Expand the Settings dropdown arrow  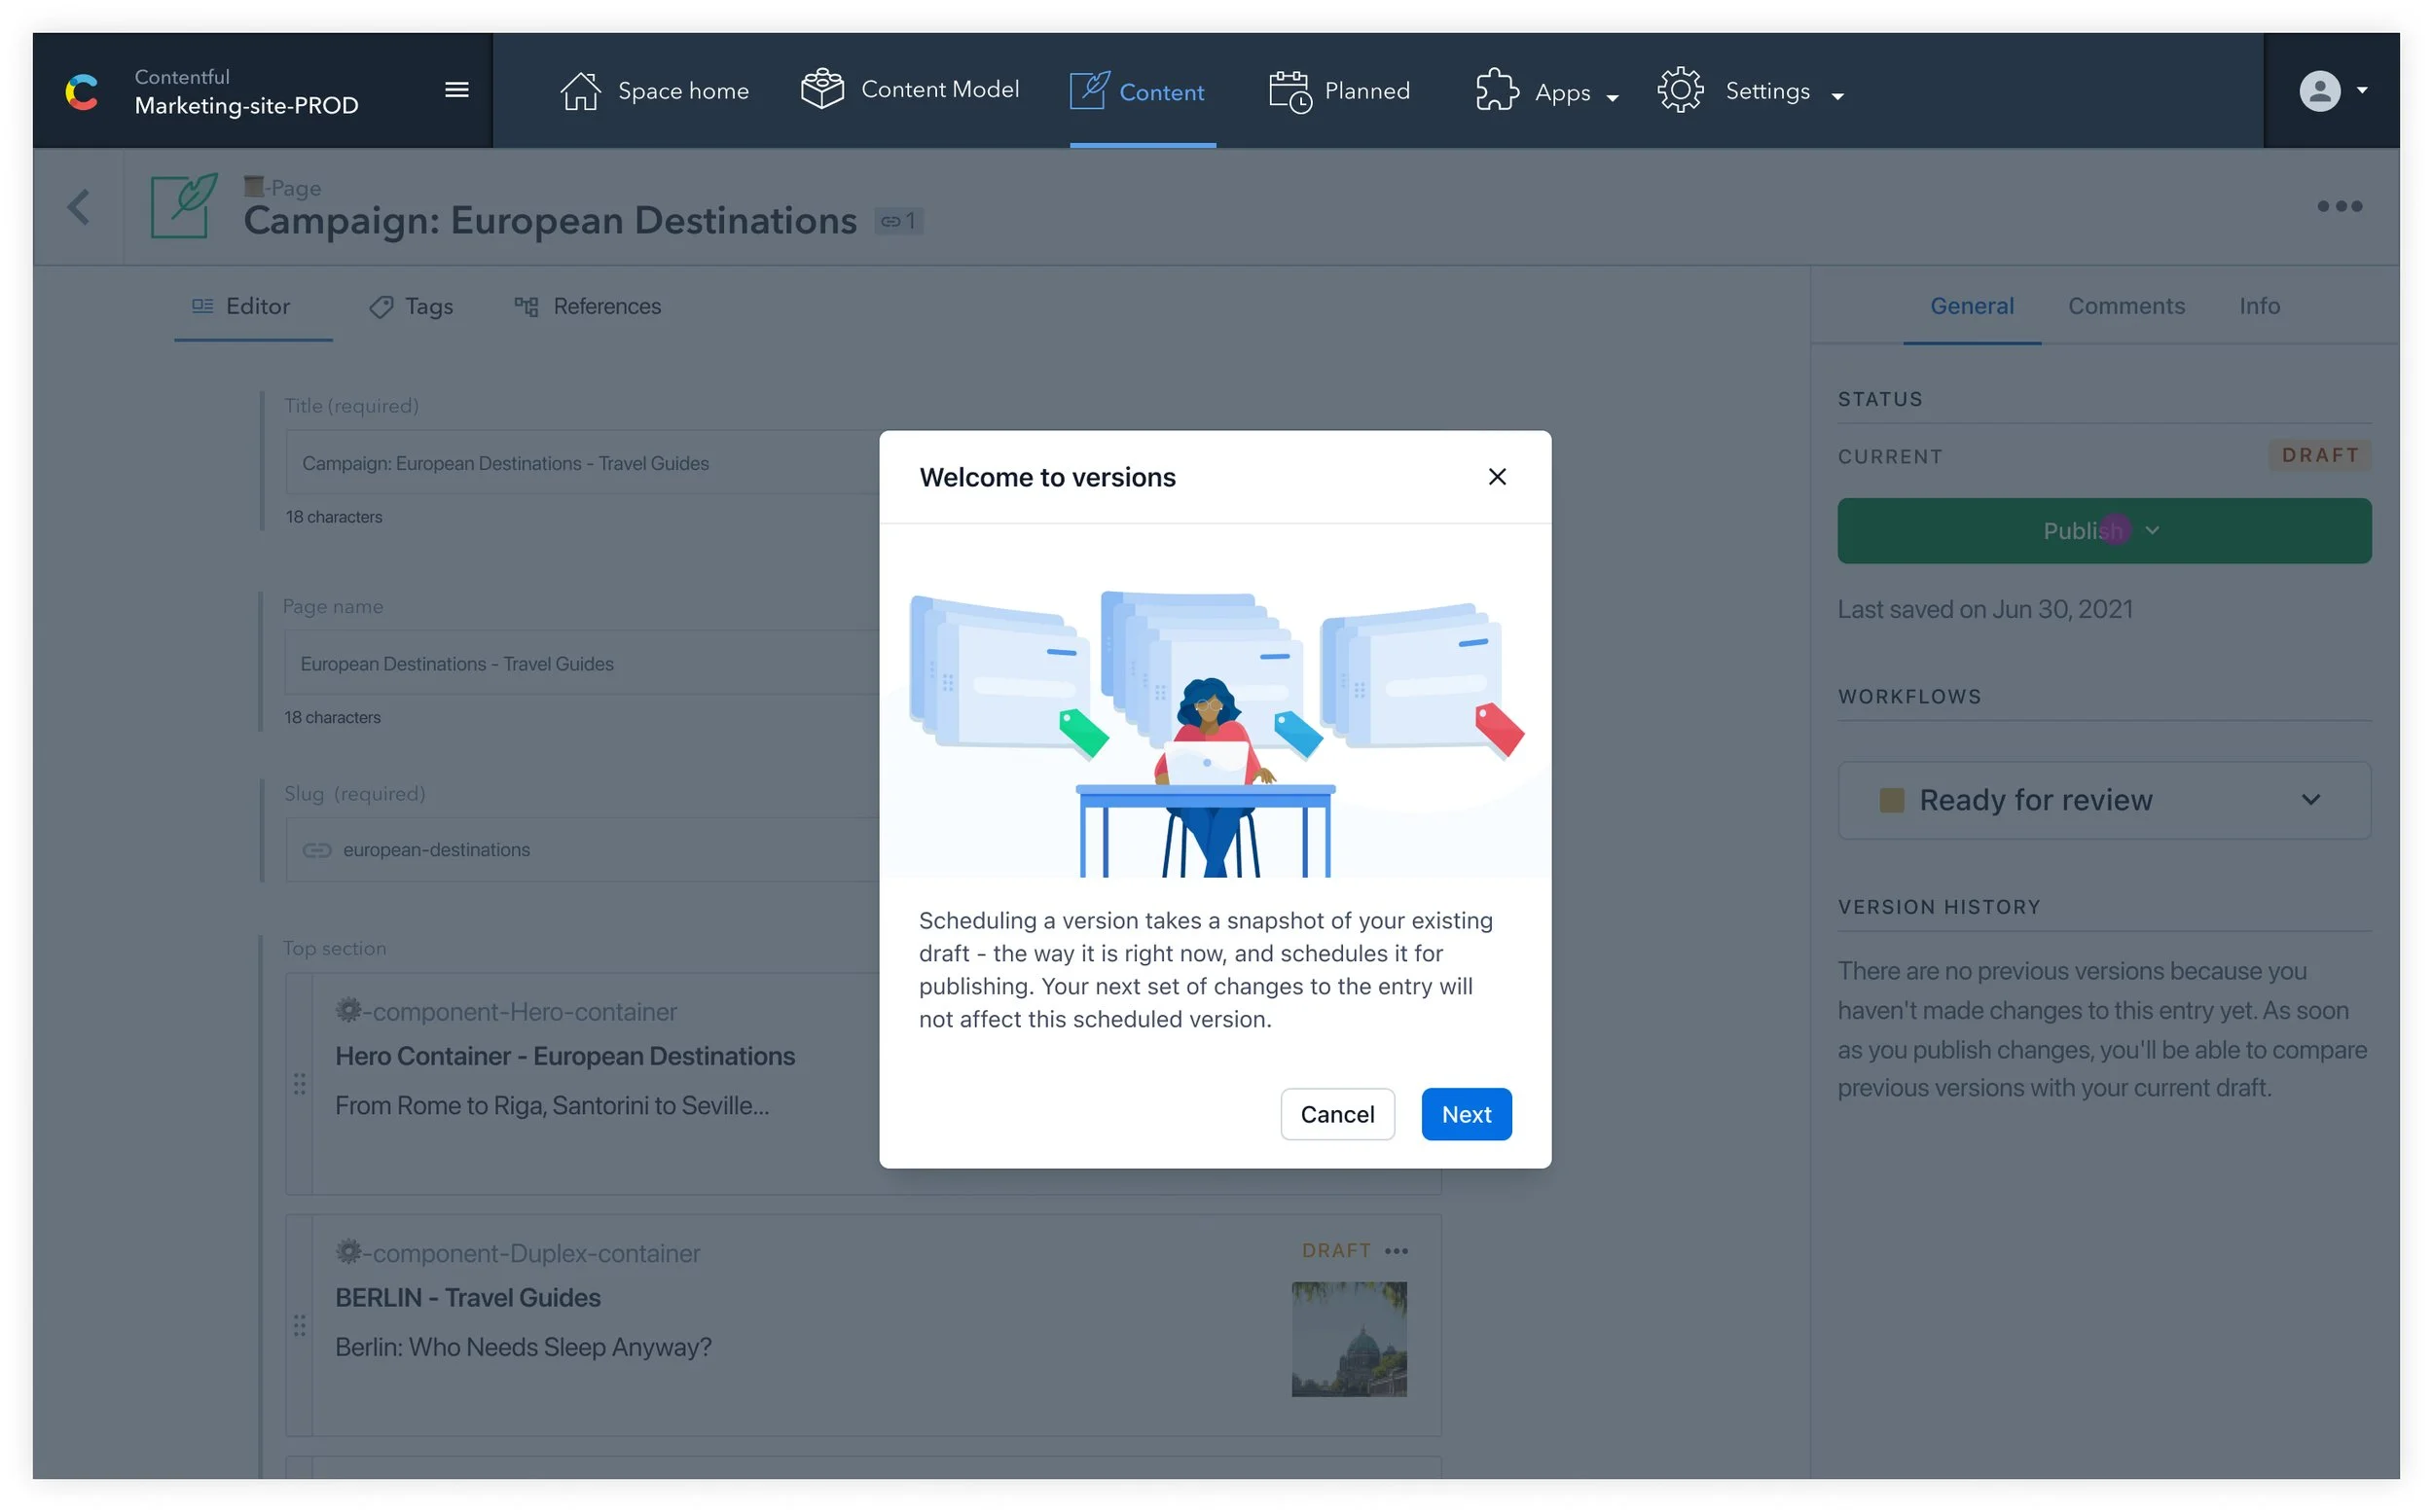pos(1837,97)
